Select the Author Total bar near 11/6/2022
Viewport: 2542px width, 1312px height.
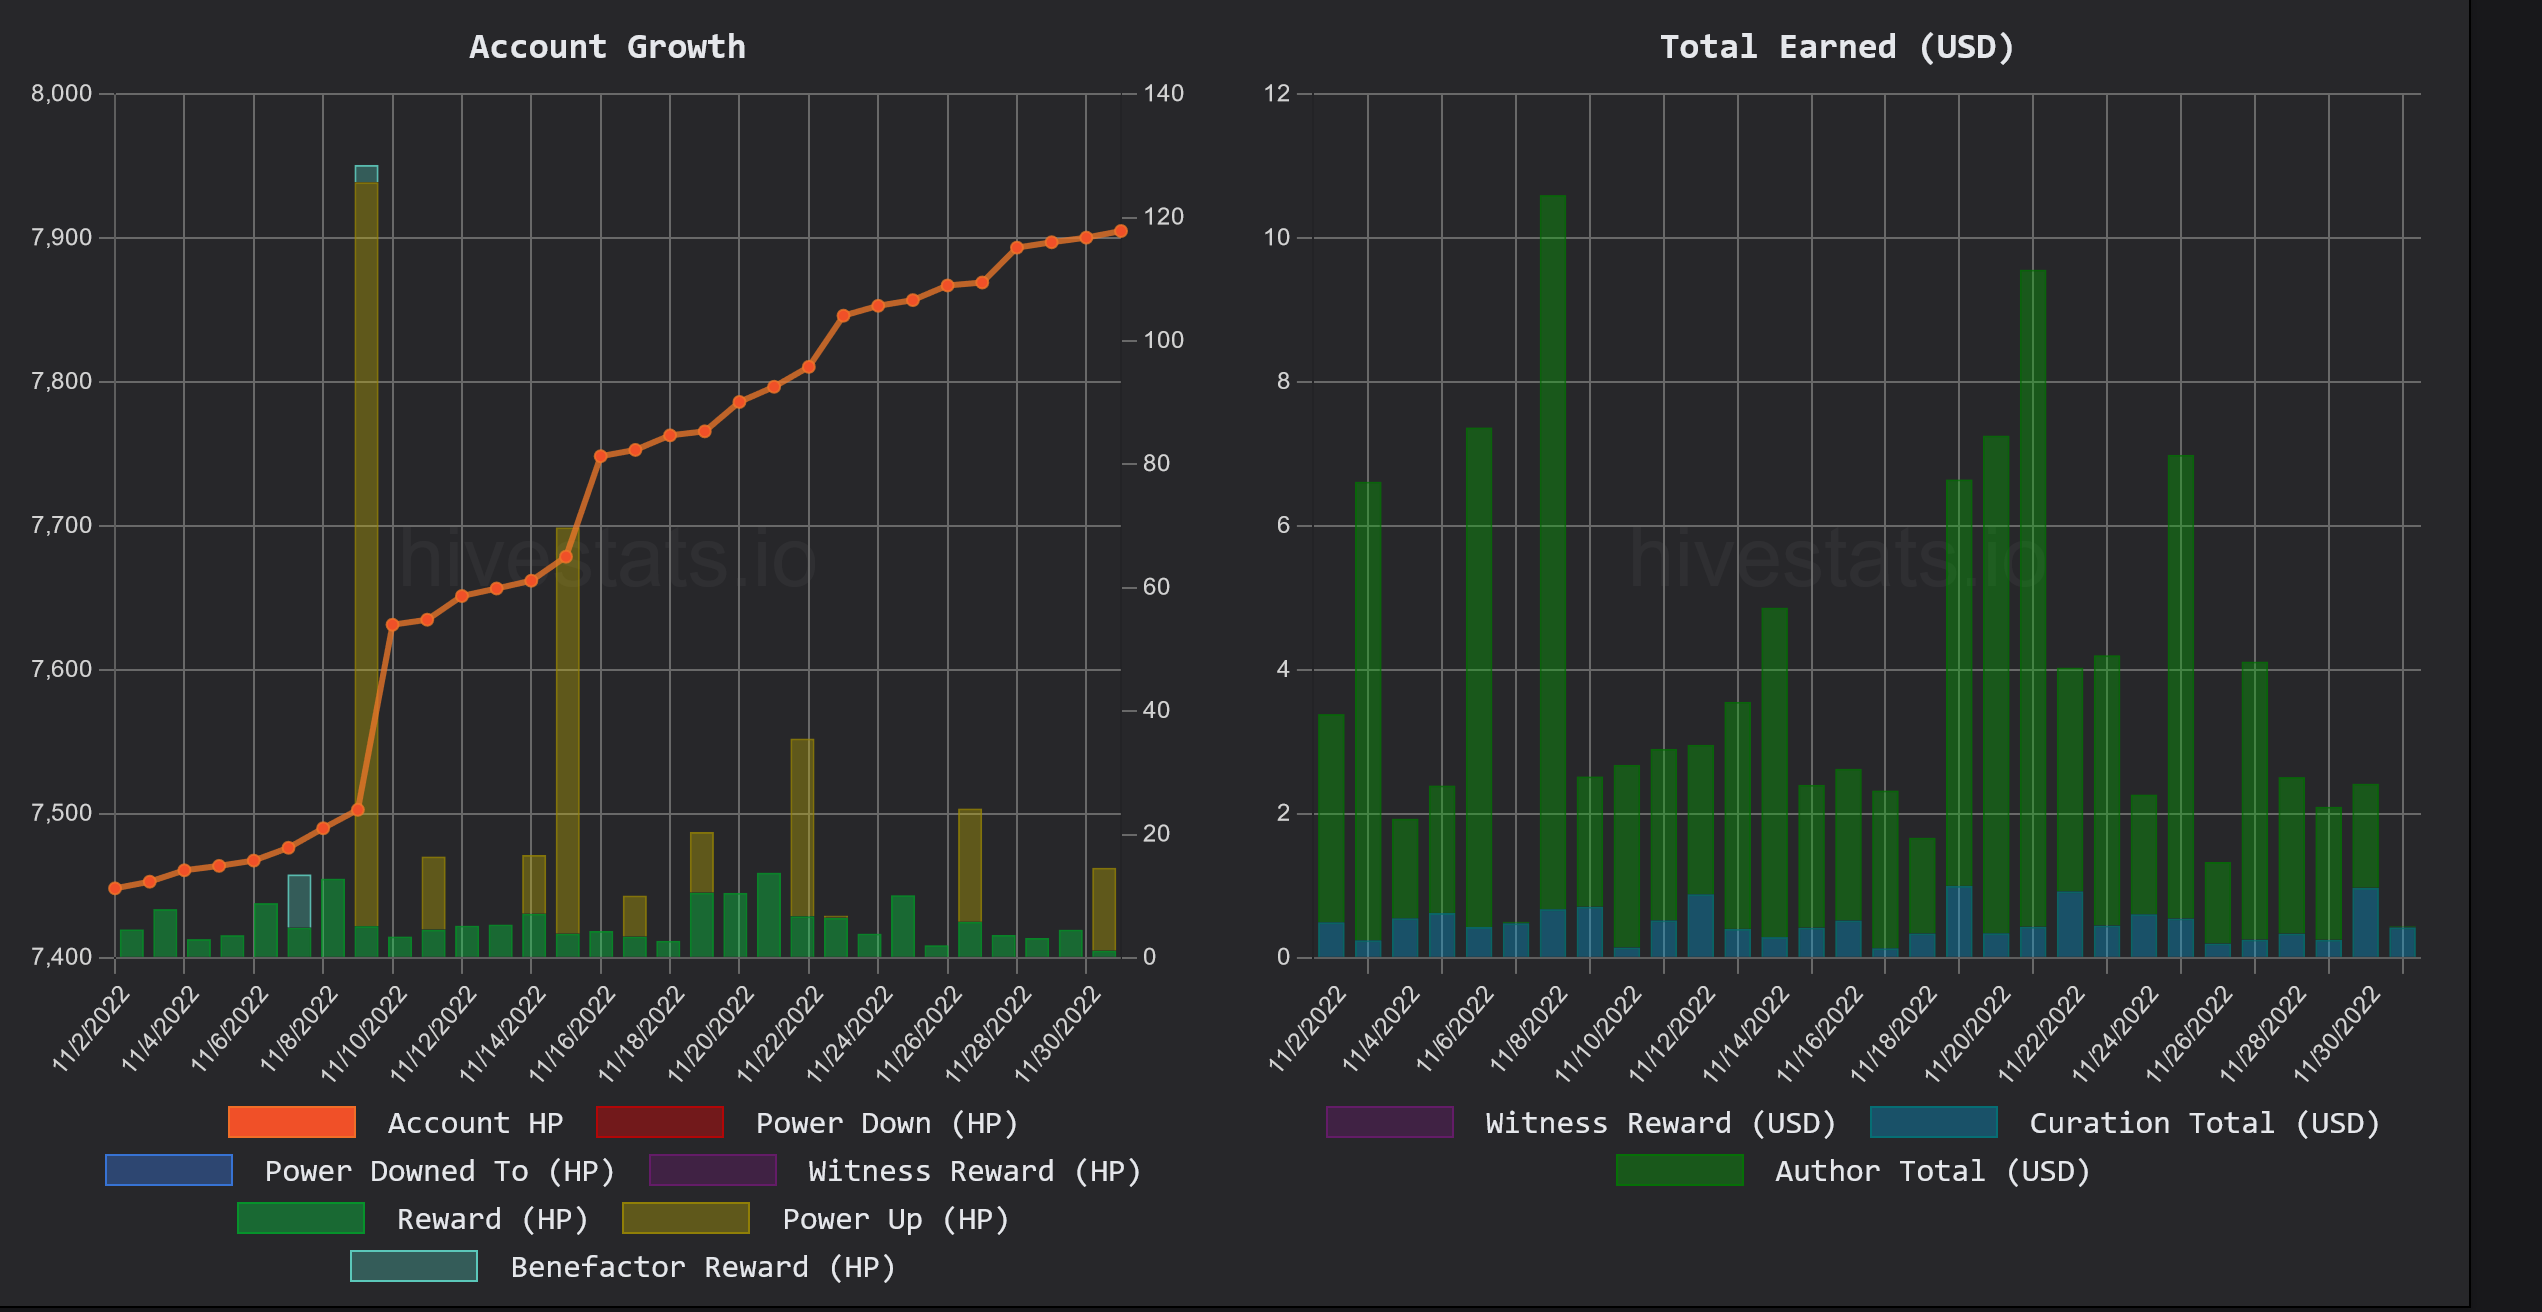(x=1479, y=677)
